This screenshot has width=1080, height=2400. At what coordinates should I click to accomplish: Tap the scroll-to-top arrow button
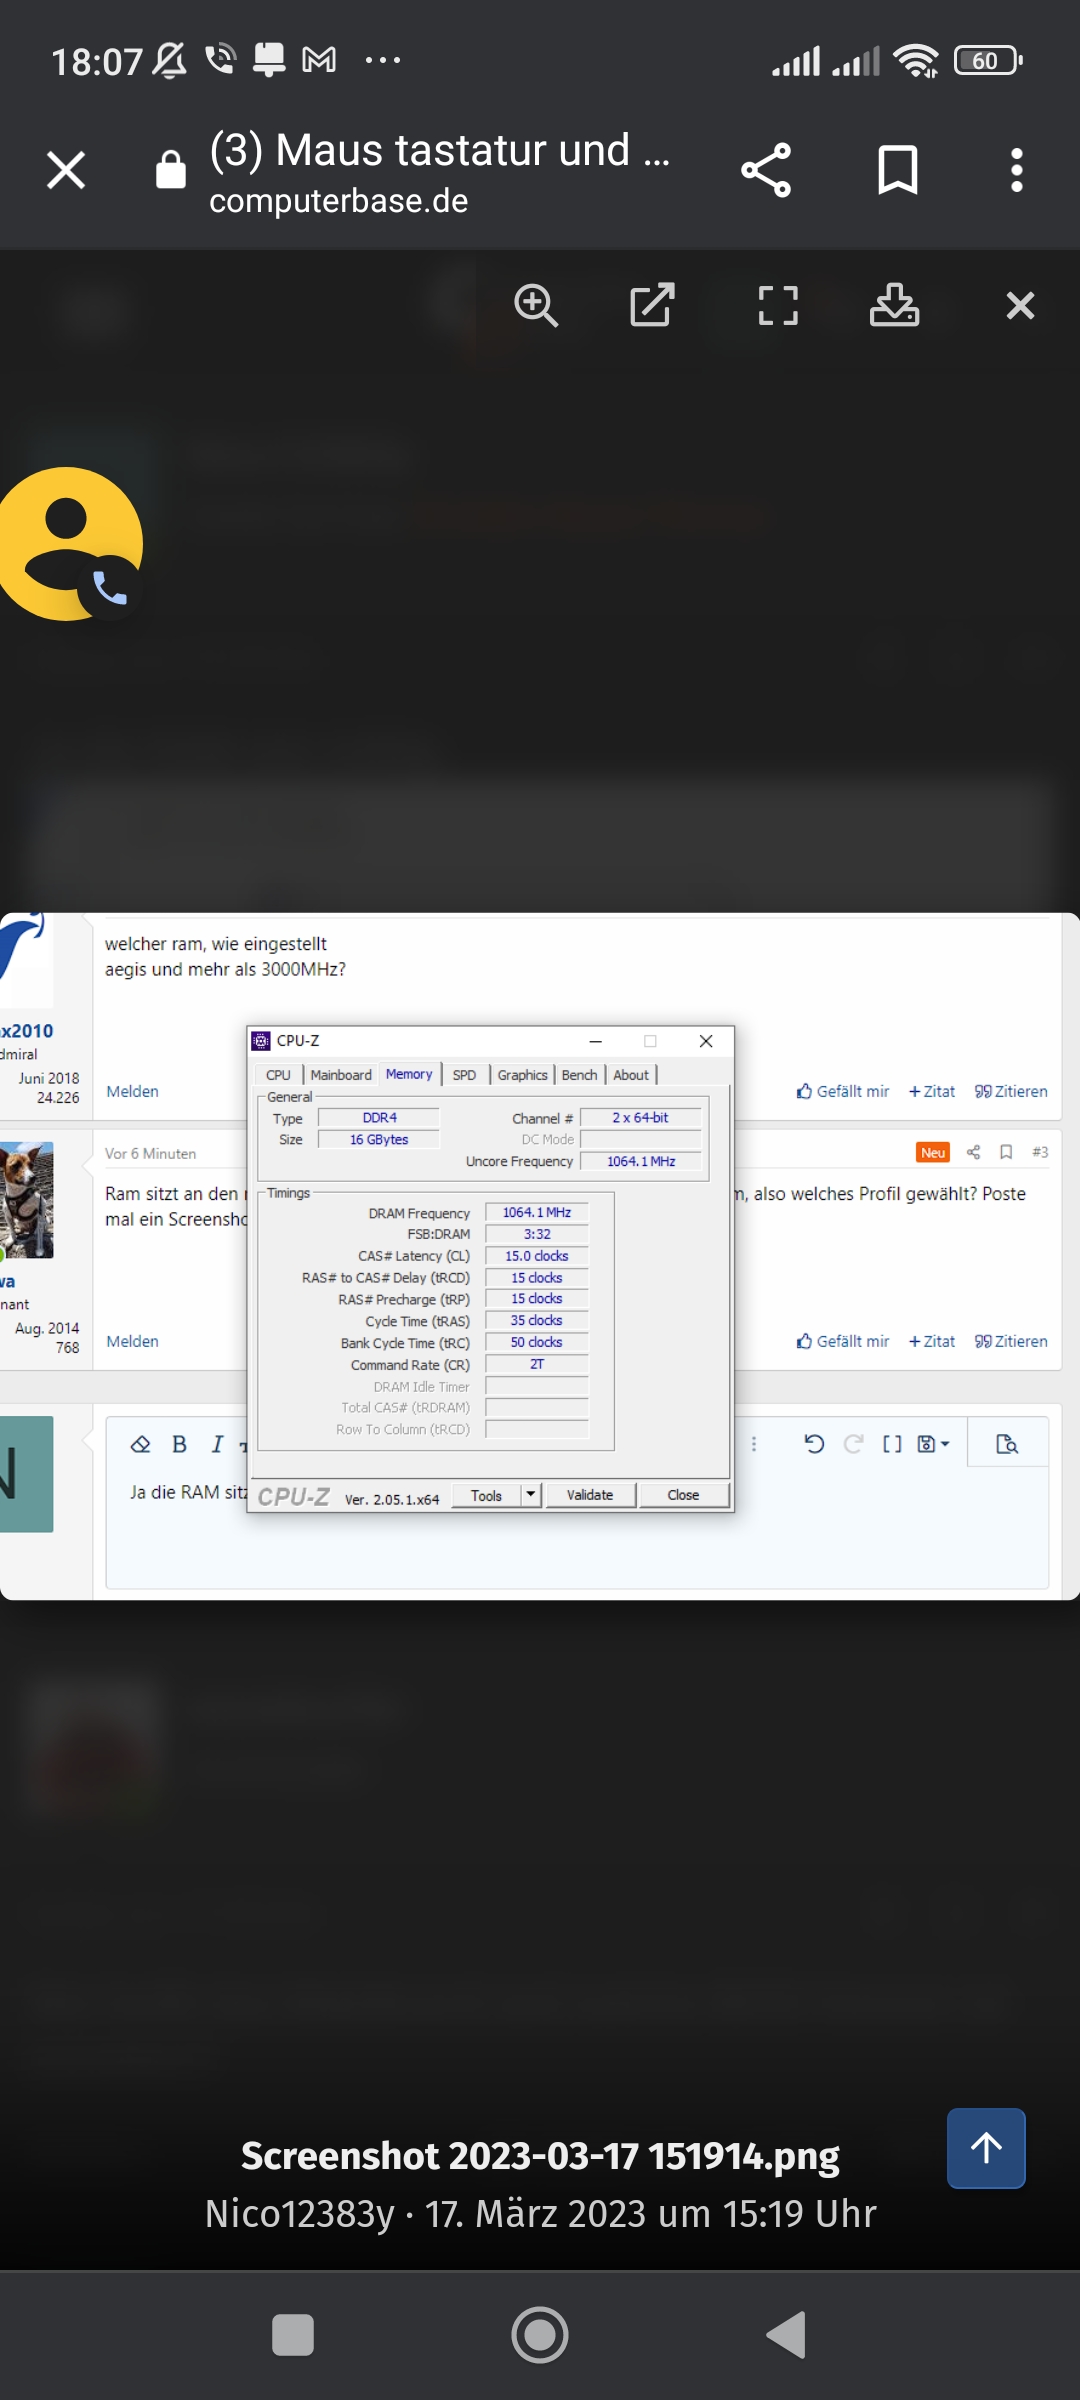(986, 2148)
